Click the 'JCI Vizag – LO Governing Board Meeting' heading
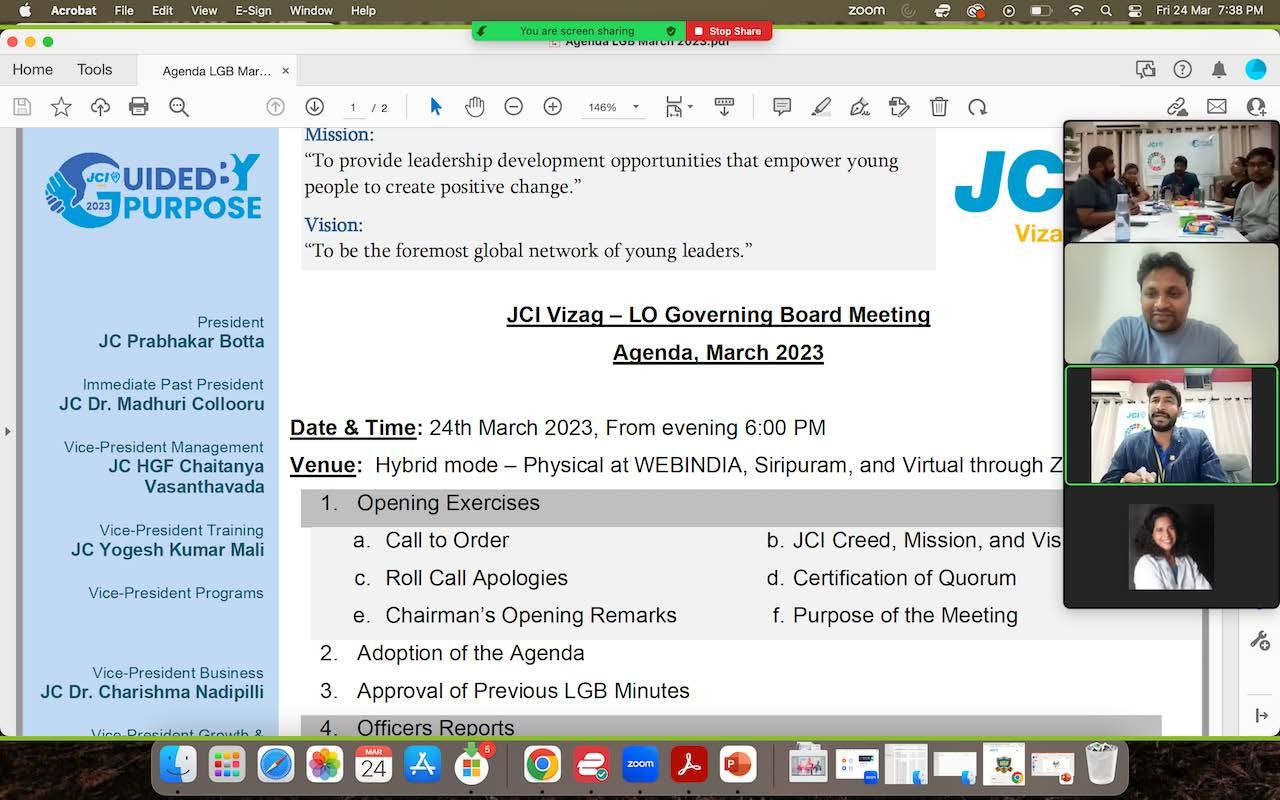1280x800 pixels. (x=718, y=315)
